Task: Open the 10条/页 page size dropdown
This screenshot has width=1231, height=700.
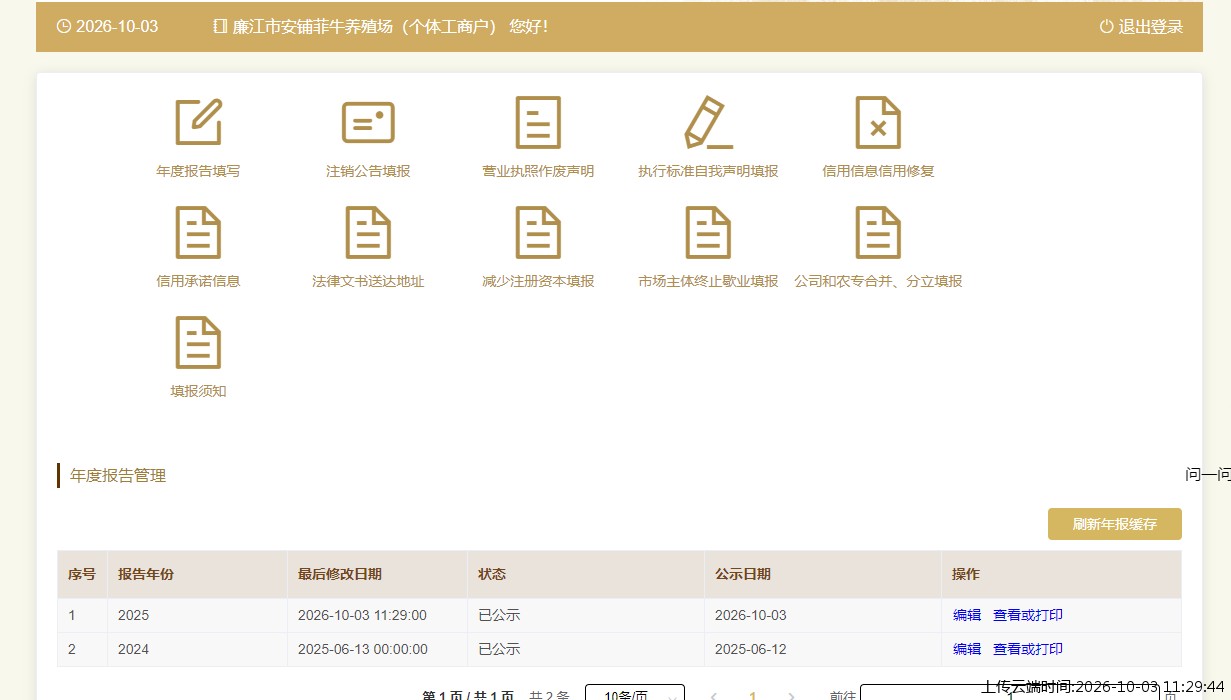Action: click(635, 694)
